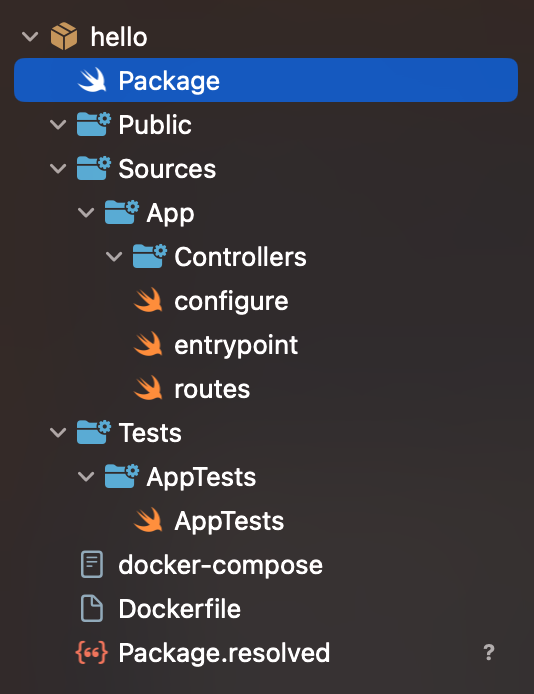Collapse the hello project root
534x694 pixels.
click(30, 36)
